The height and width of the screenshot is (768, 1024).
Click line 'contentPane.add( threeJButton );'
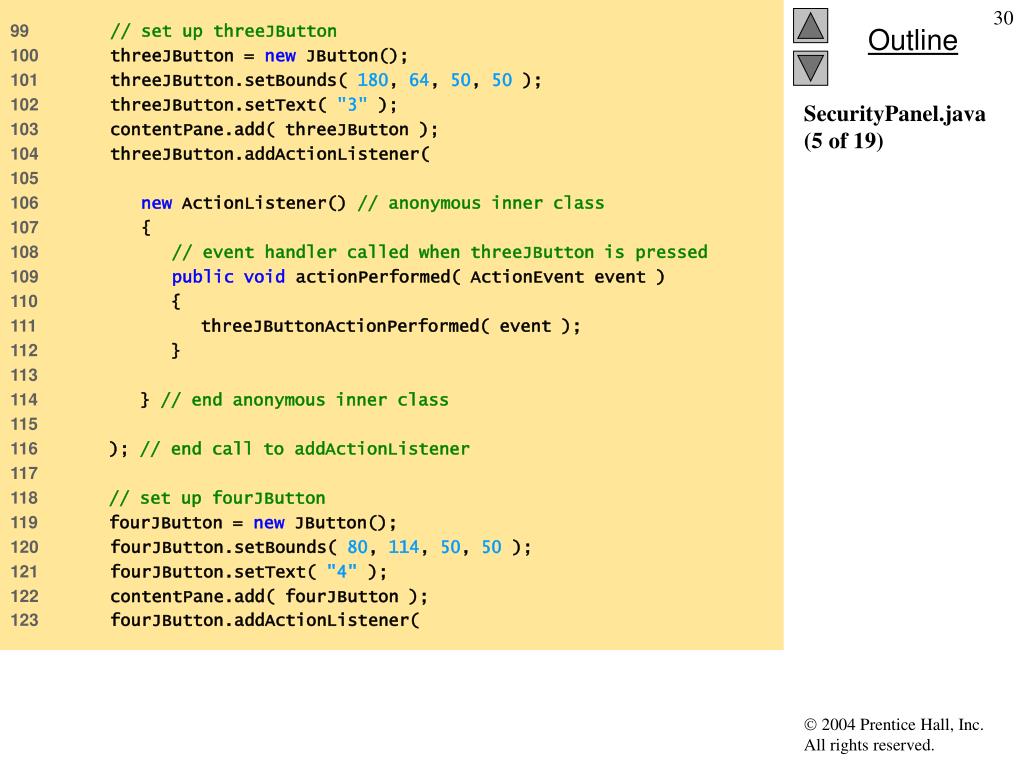point(274,130)
